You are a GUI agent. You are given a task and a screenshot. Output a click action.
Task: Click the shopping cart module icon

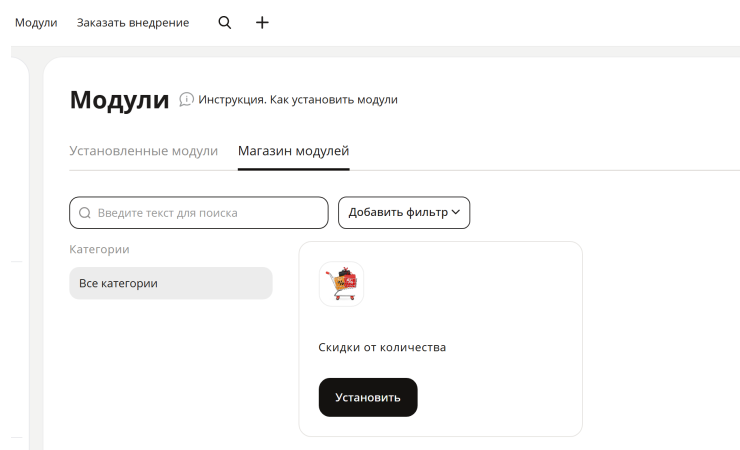[x=341, y=284]
